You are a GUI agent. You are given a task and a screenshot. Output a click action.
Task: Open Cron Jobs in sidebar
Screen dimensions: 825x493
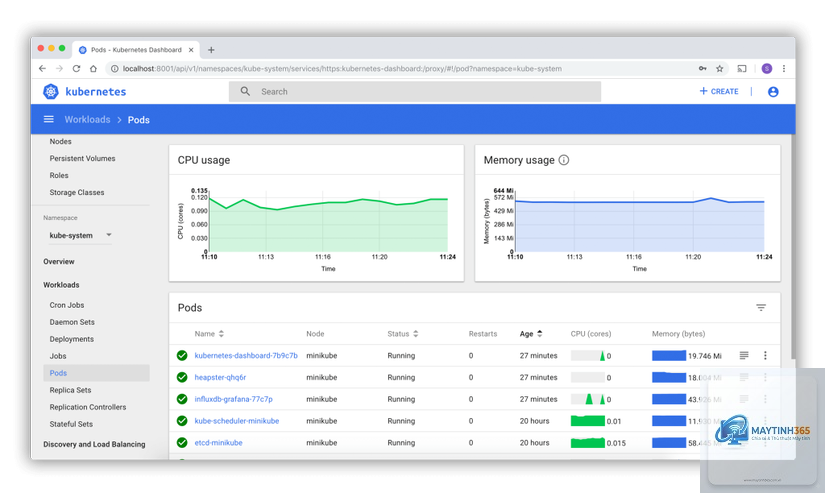pos(67,305)
